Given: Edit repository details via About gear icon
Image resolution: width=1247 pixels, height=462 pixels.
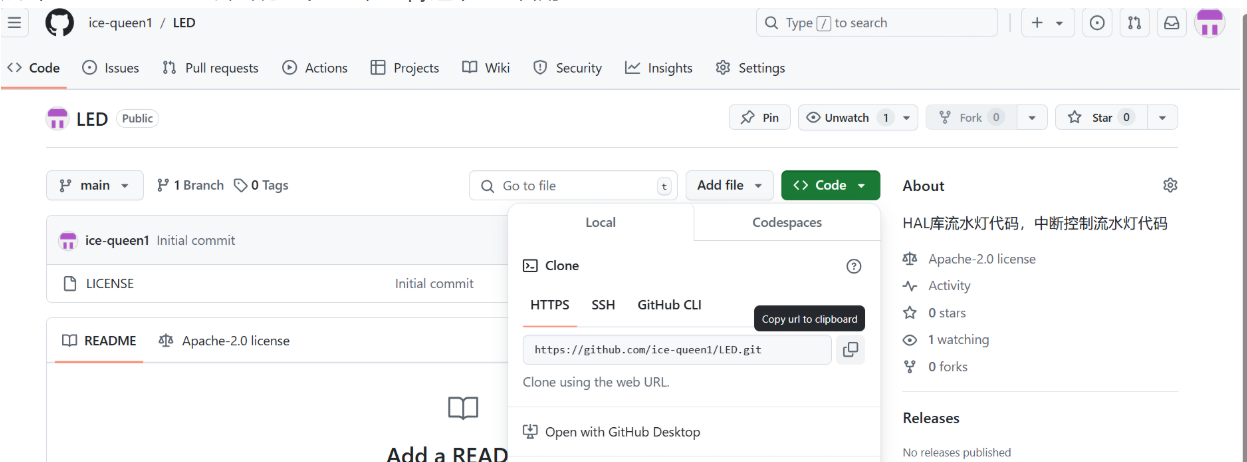Looking at the screenshot, I should (1170, 185).
